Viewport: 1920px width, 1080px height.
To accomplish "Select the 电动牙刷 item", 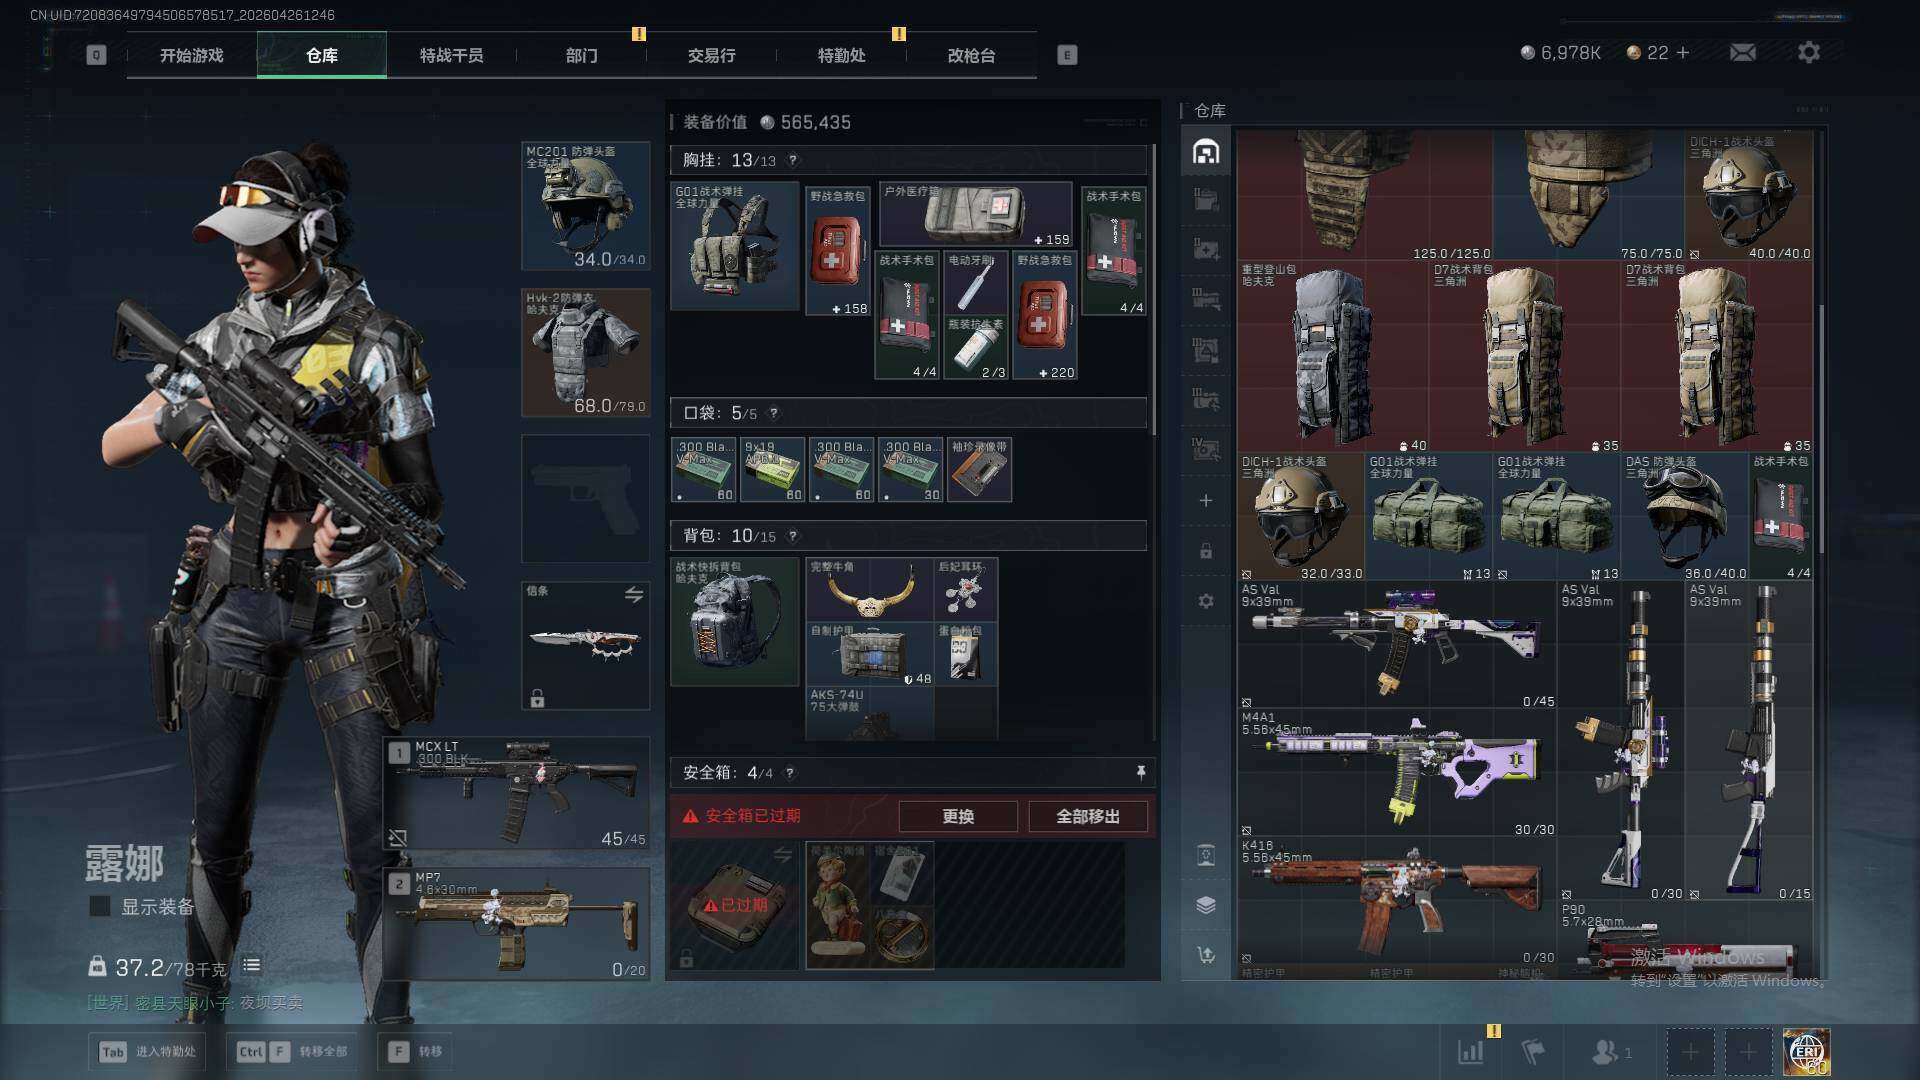I will [x=976, y=283].
